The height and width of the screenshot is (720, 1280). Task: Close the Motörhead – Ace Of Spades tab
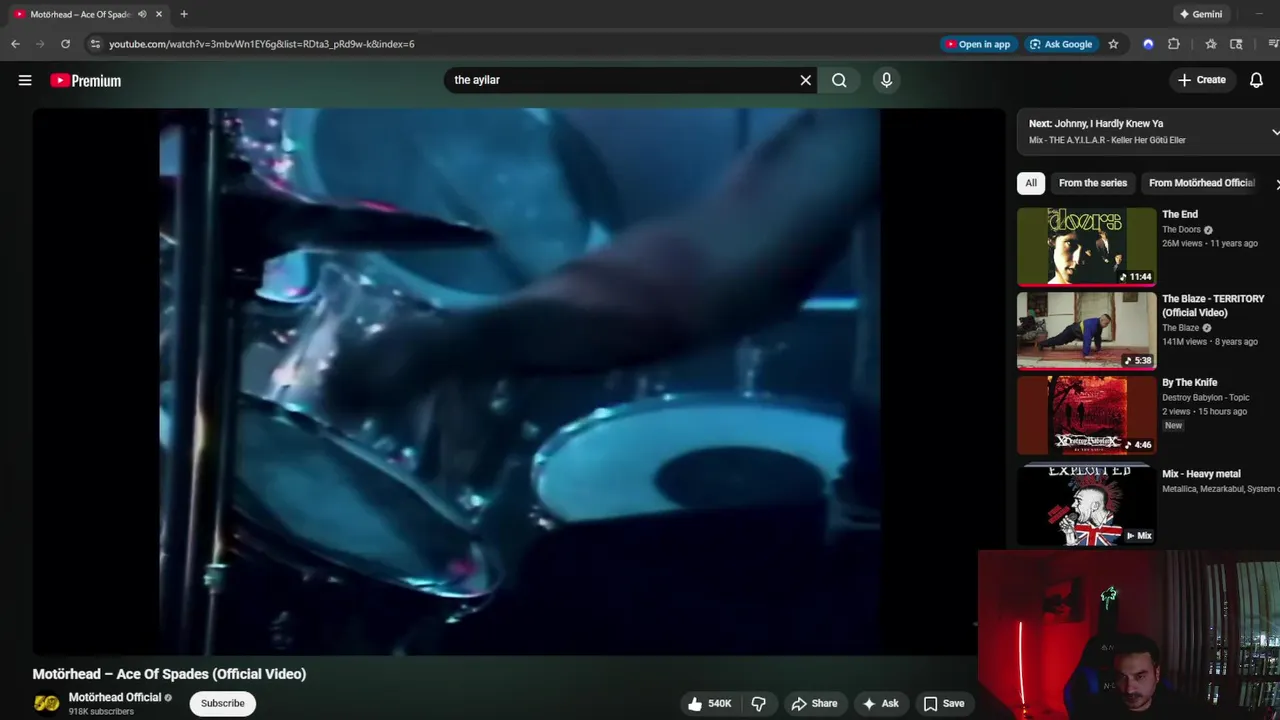[x=159, y=14]
